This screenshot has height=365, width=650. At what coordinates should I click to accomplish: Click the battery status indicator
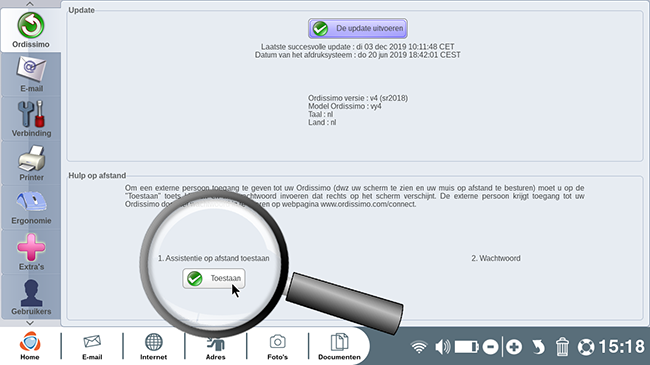pos(466,347)
